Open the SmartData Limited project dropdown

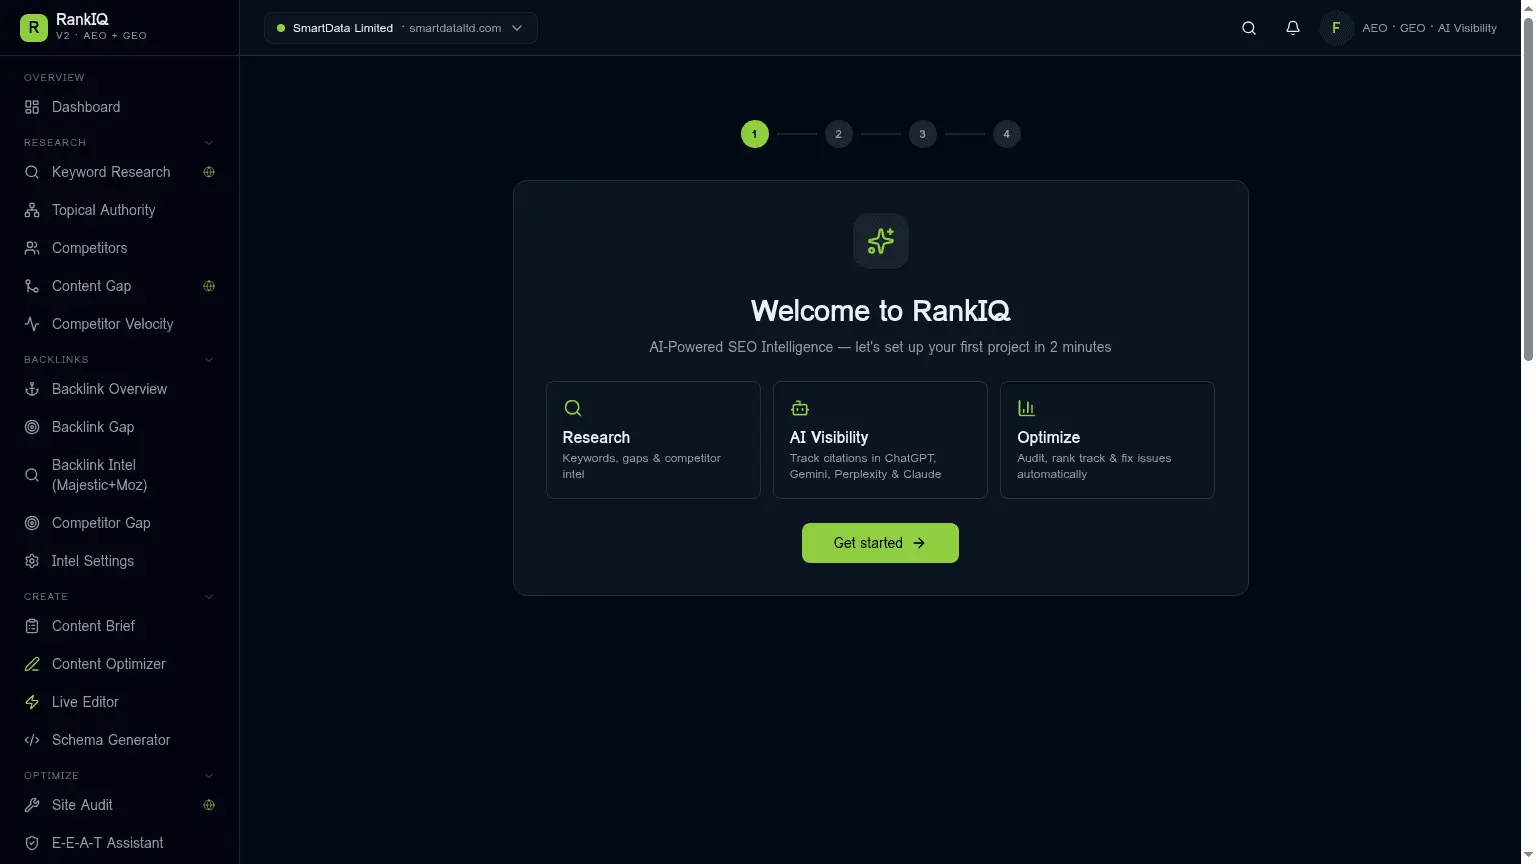[x=401, y=28]
